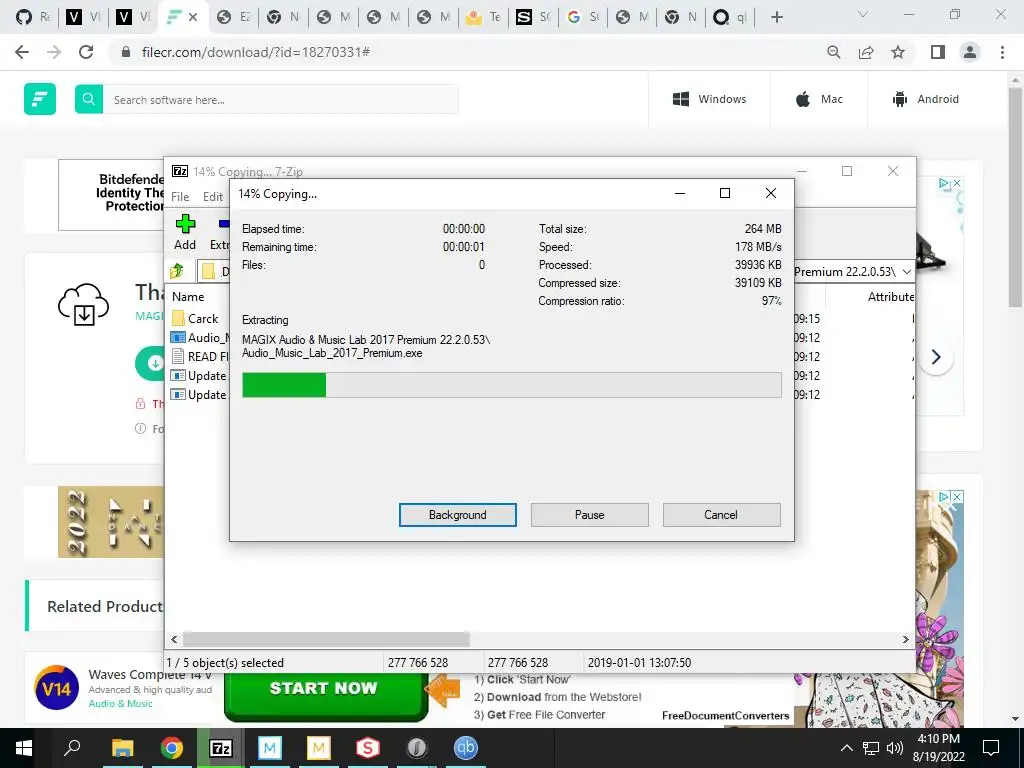Click the V14 product thumbnail
Image resolution: width=1024 pixels, height=768 pixels.
coord(57,688)
